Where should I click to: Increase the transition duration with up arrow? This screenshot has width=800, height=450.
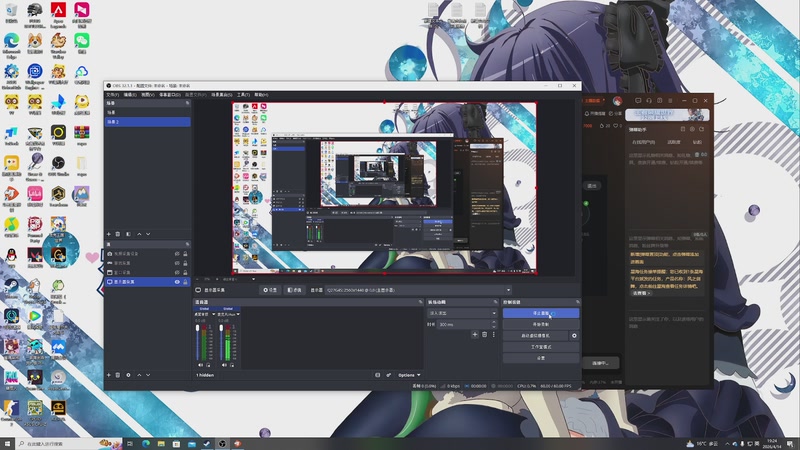click(x=494, y=322)
